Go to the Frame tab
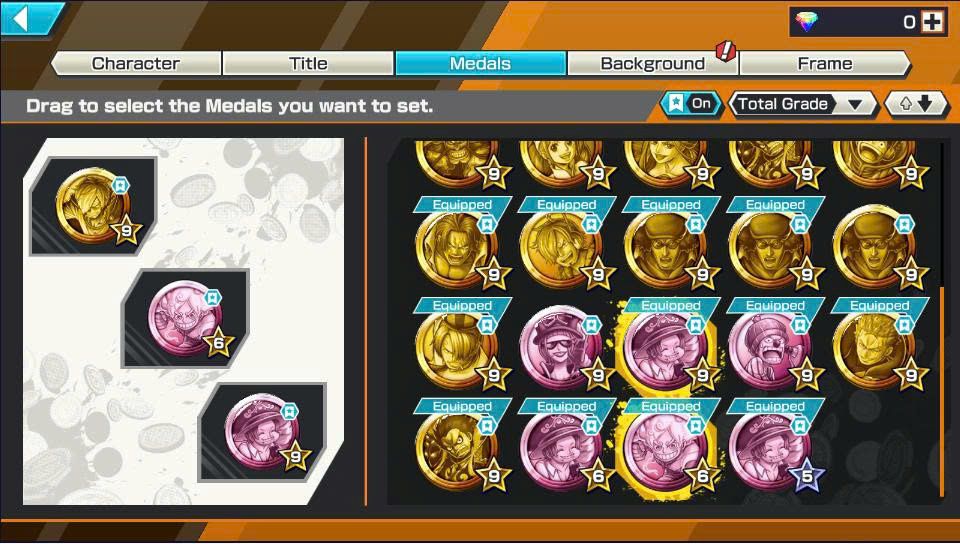The width and height of the screenshot is (960, 544). (825, 64)
